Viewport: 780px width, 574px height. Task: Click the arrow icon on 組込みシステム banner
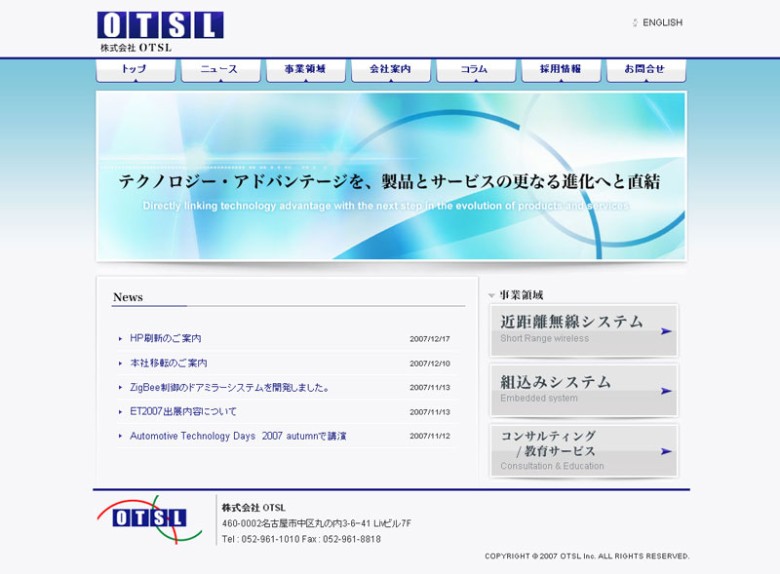(666, 391)
